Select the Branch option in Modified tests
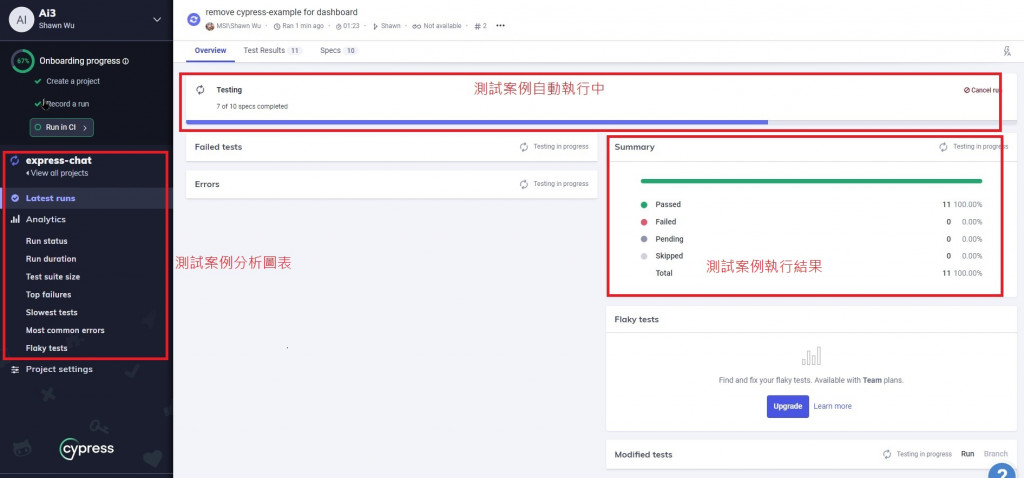1024x478 pixels. click(996, 454)
